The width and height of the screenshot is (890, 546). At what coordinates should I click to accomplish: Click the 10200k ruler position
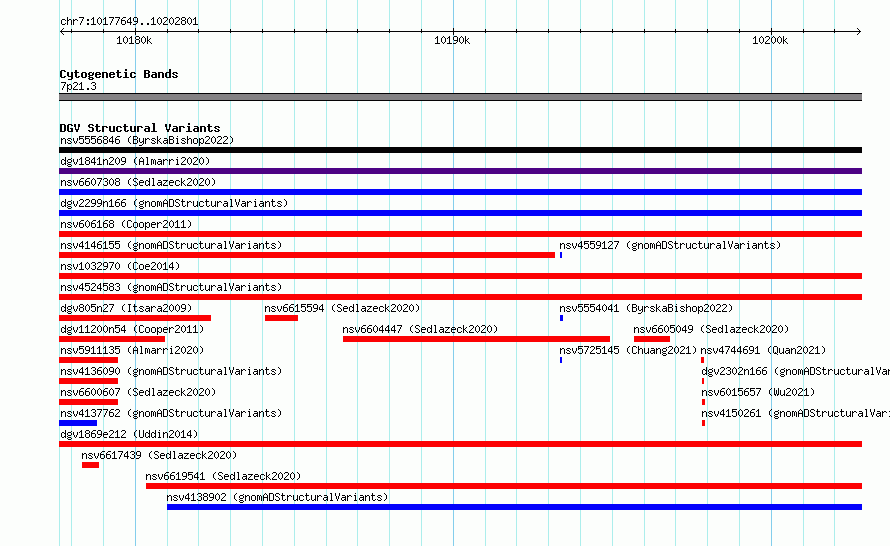pyautogui.click(x=770, y=40)
